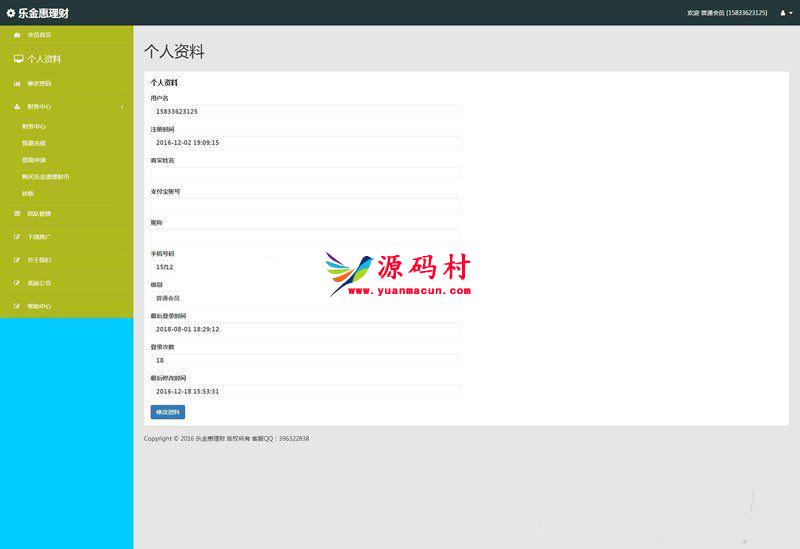Click the edit icon beside 系统公告

tap(17, 283)
